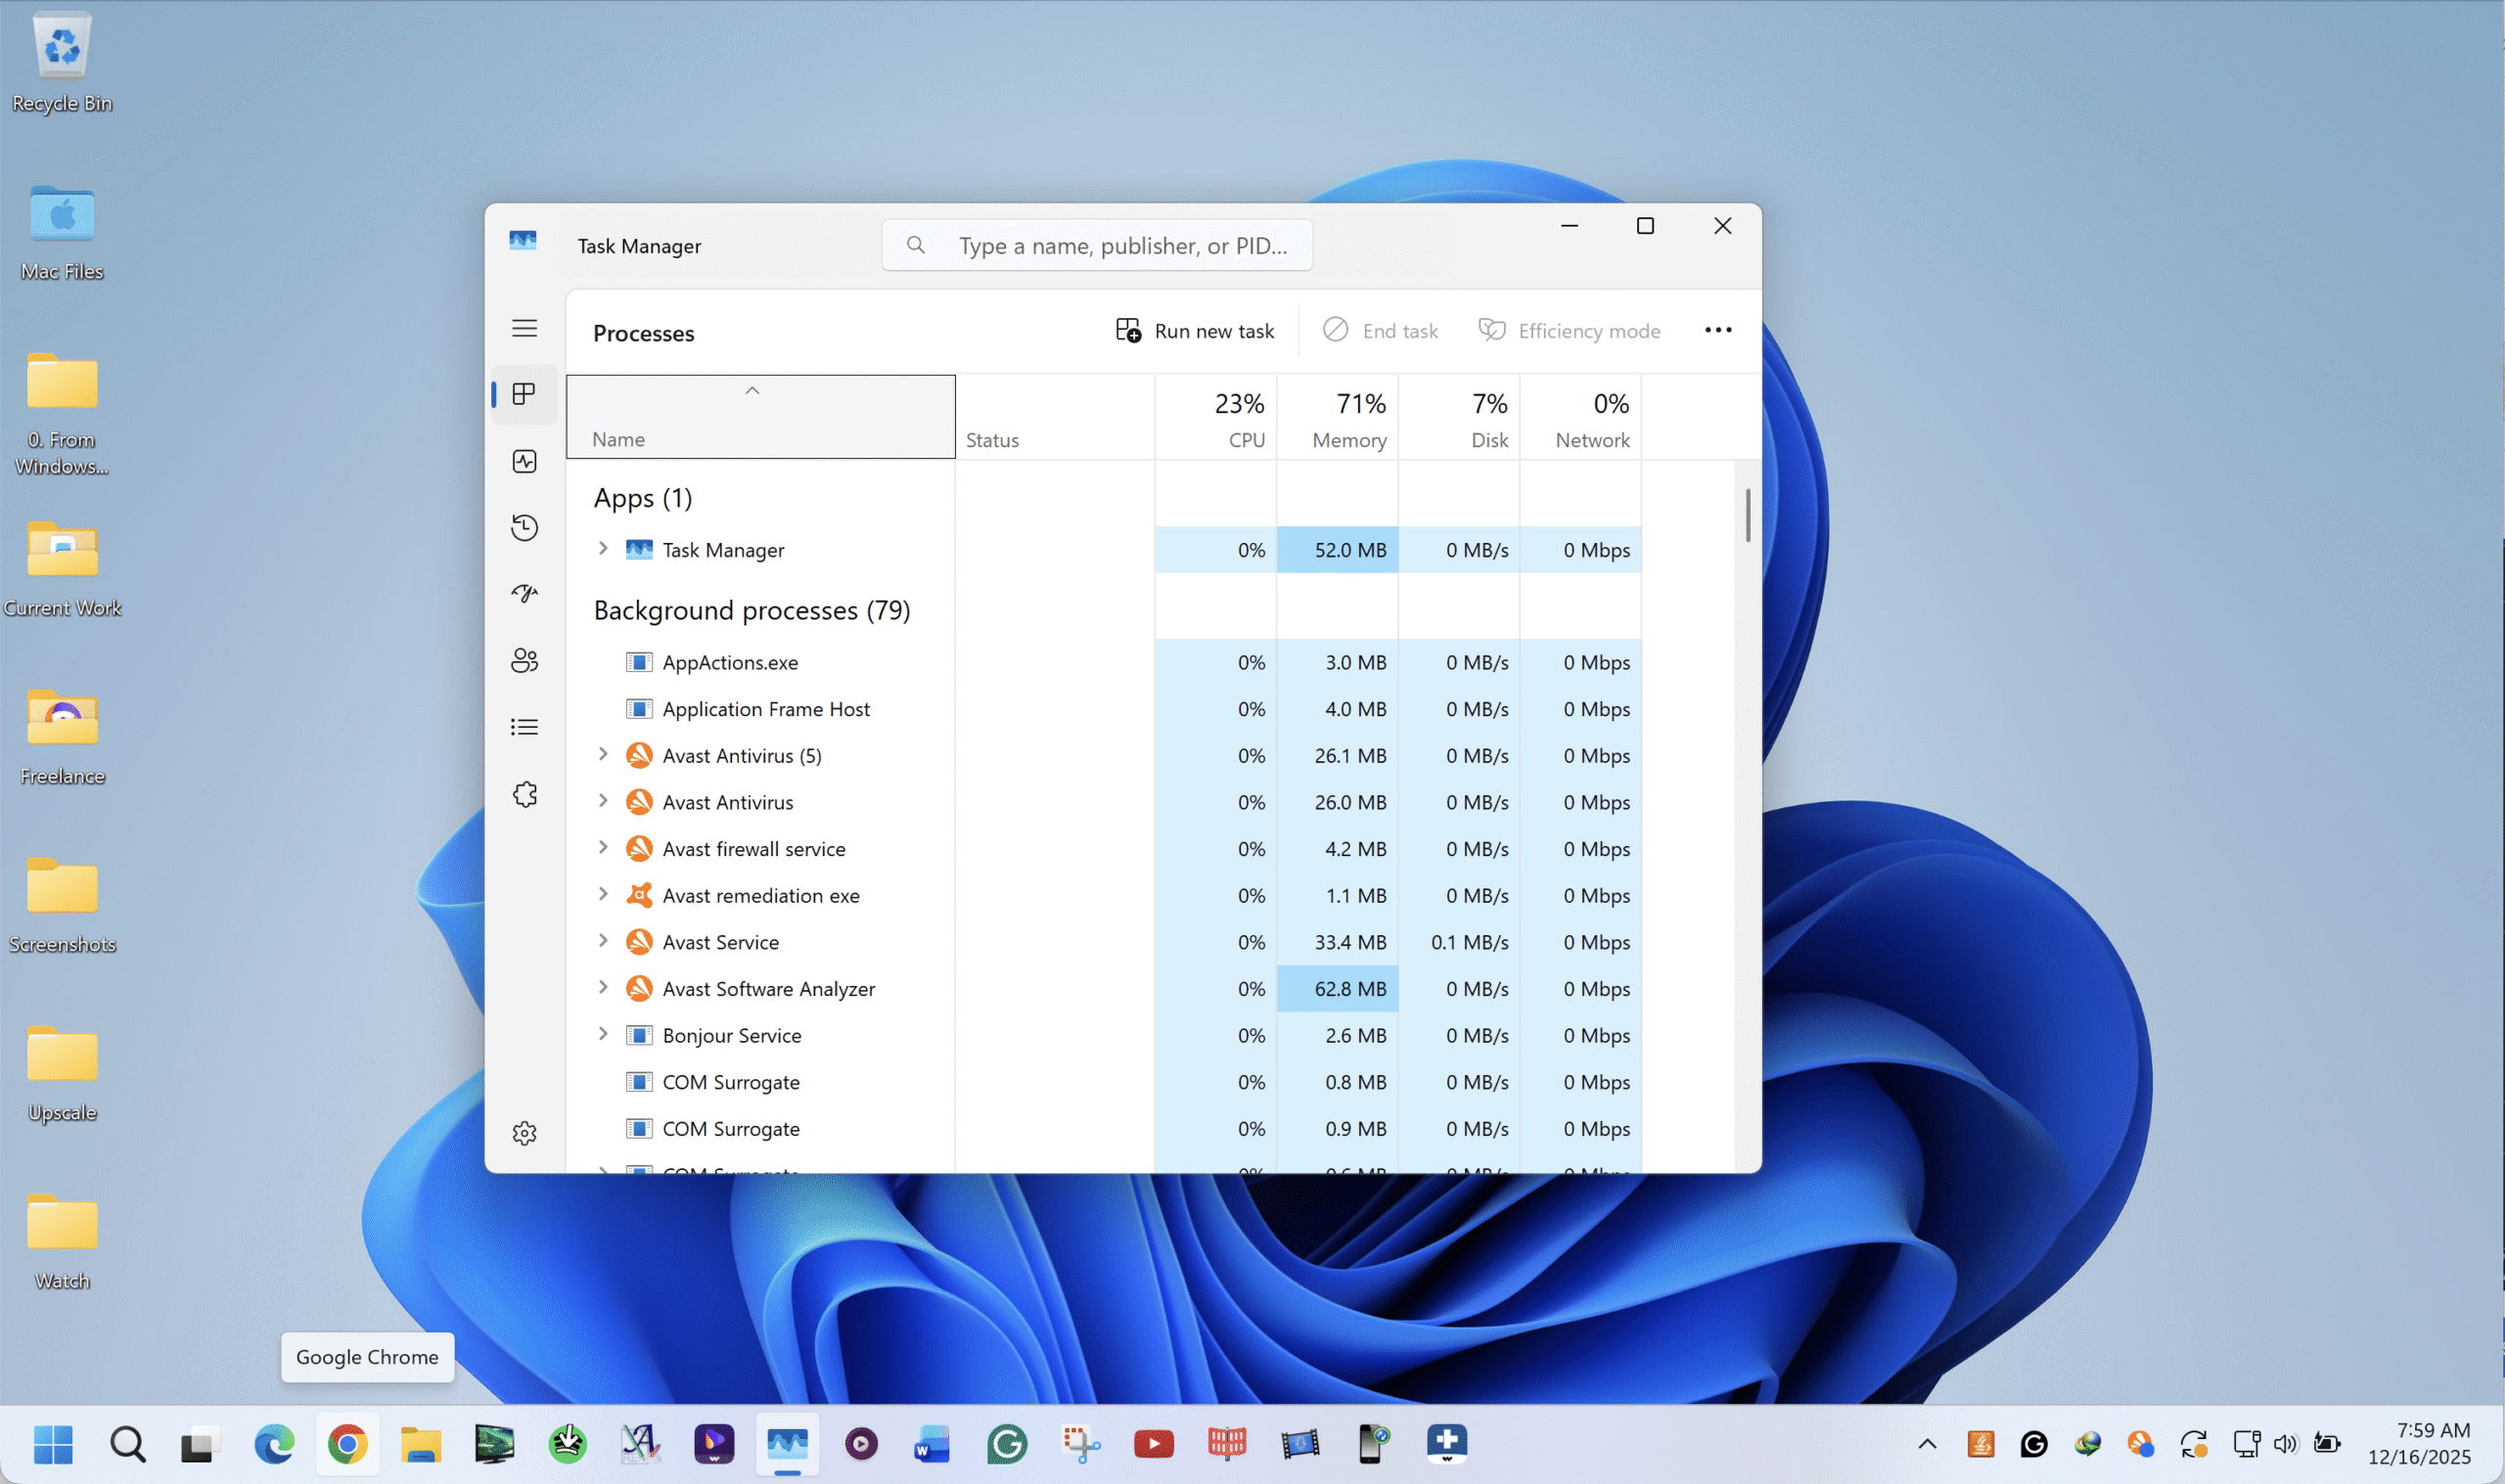The image size is (2505, 1484).
Task: Click the 52.0 MB memory cell
Action: 1337,549
